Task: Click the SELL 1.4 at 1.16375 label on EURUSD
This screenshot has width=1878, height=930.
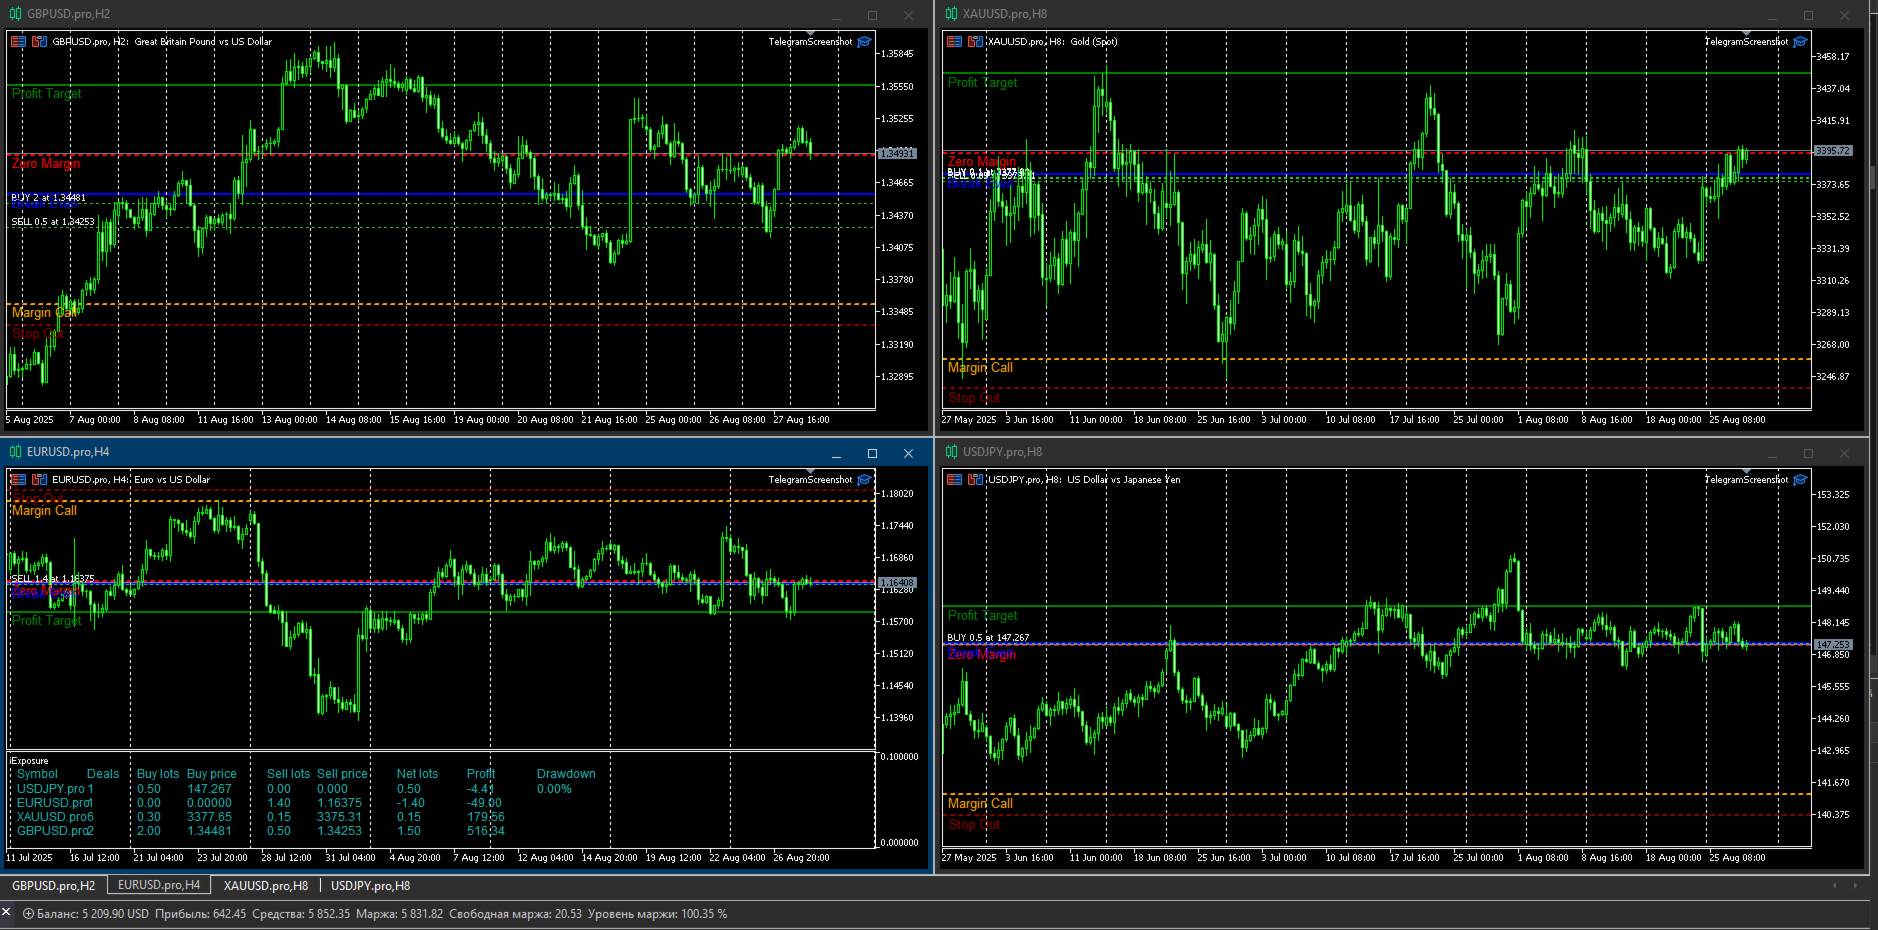Action: pos(50,578)
